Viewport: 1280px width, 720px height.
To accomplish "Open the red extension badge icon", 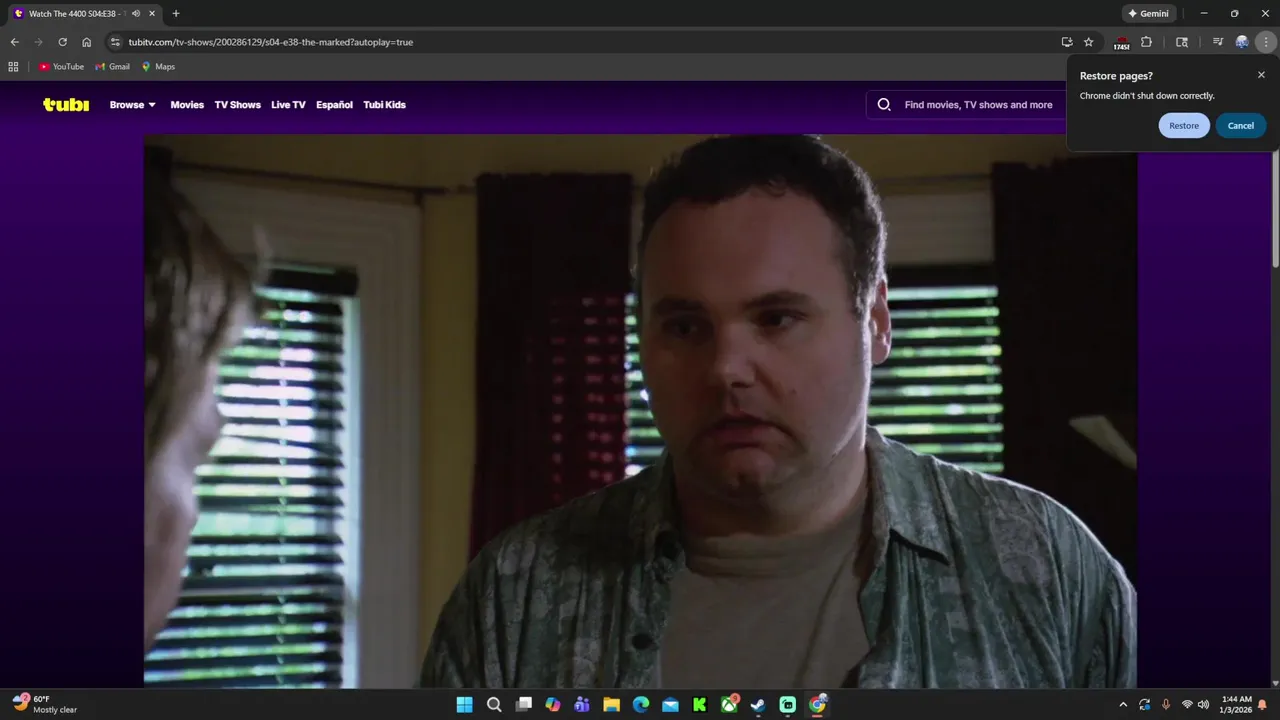I will [x=1122, y=42].
